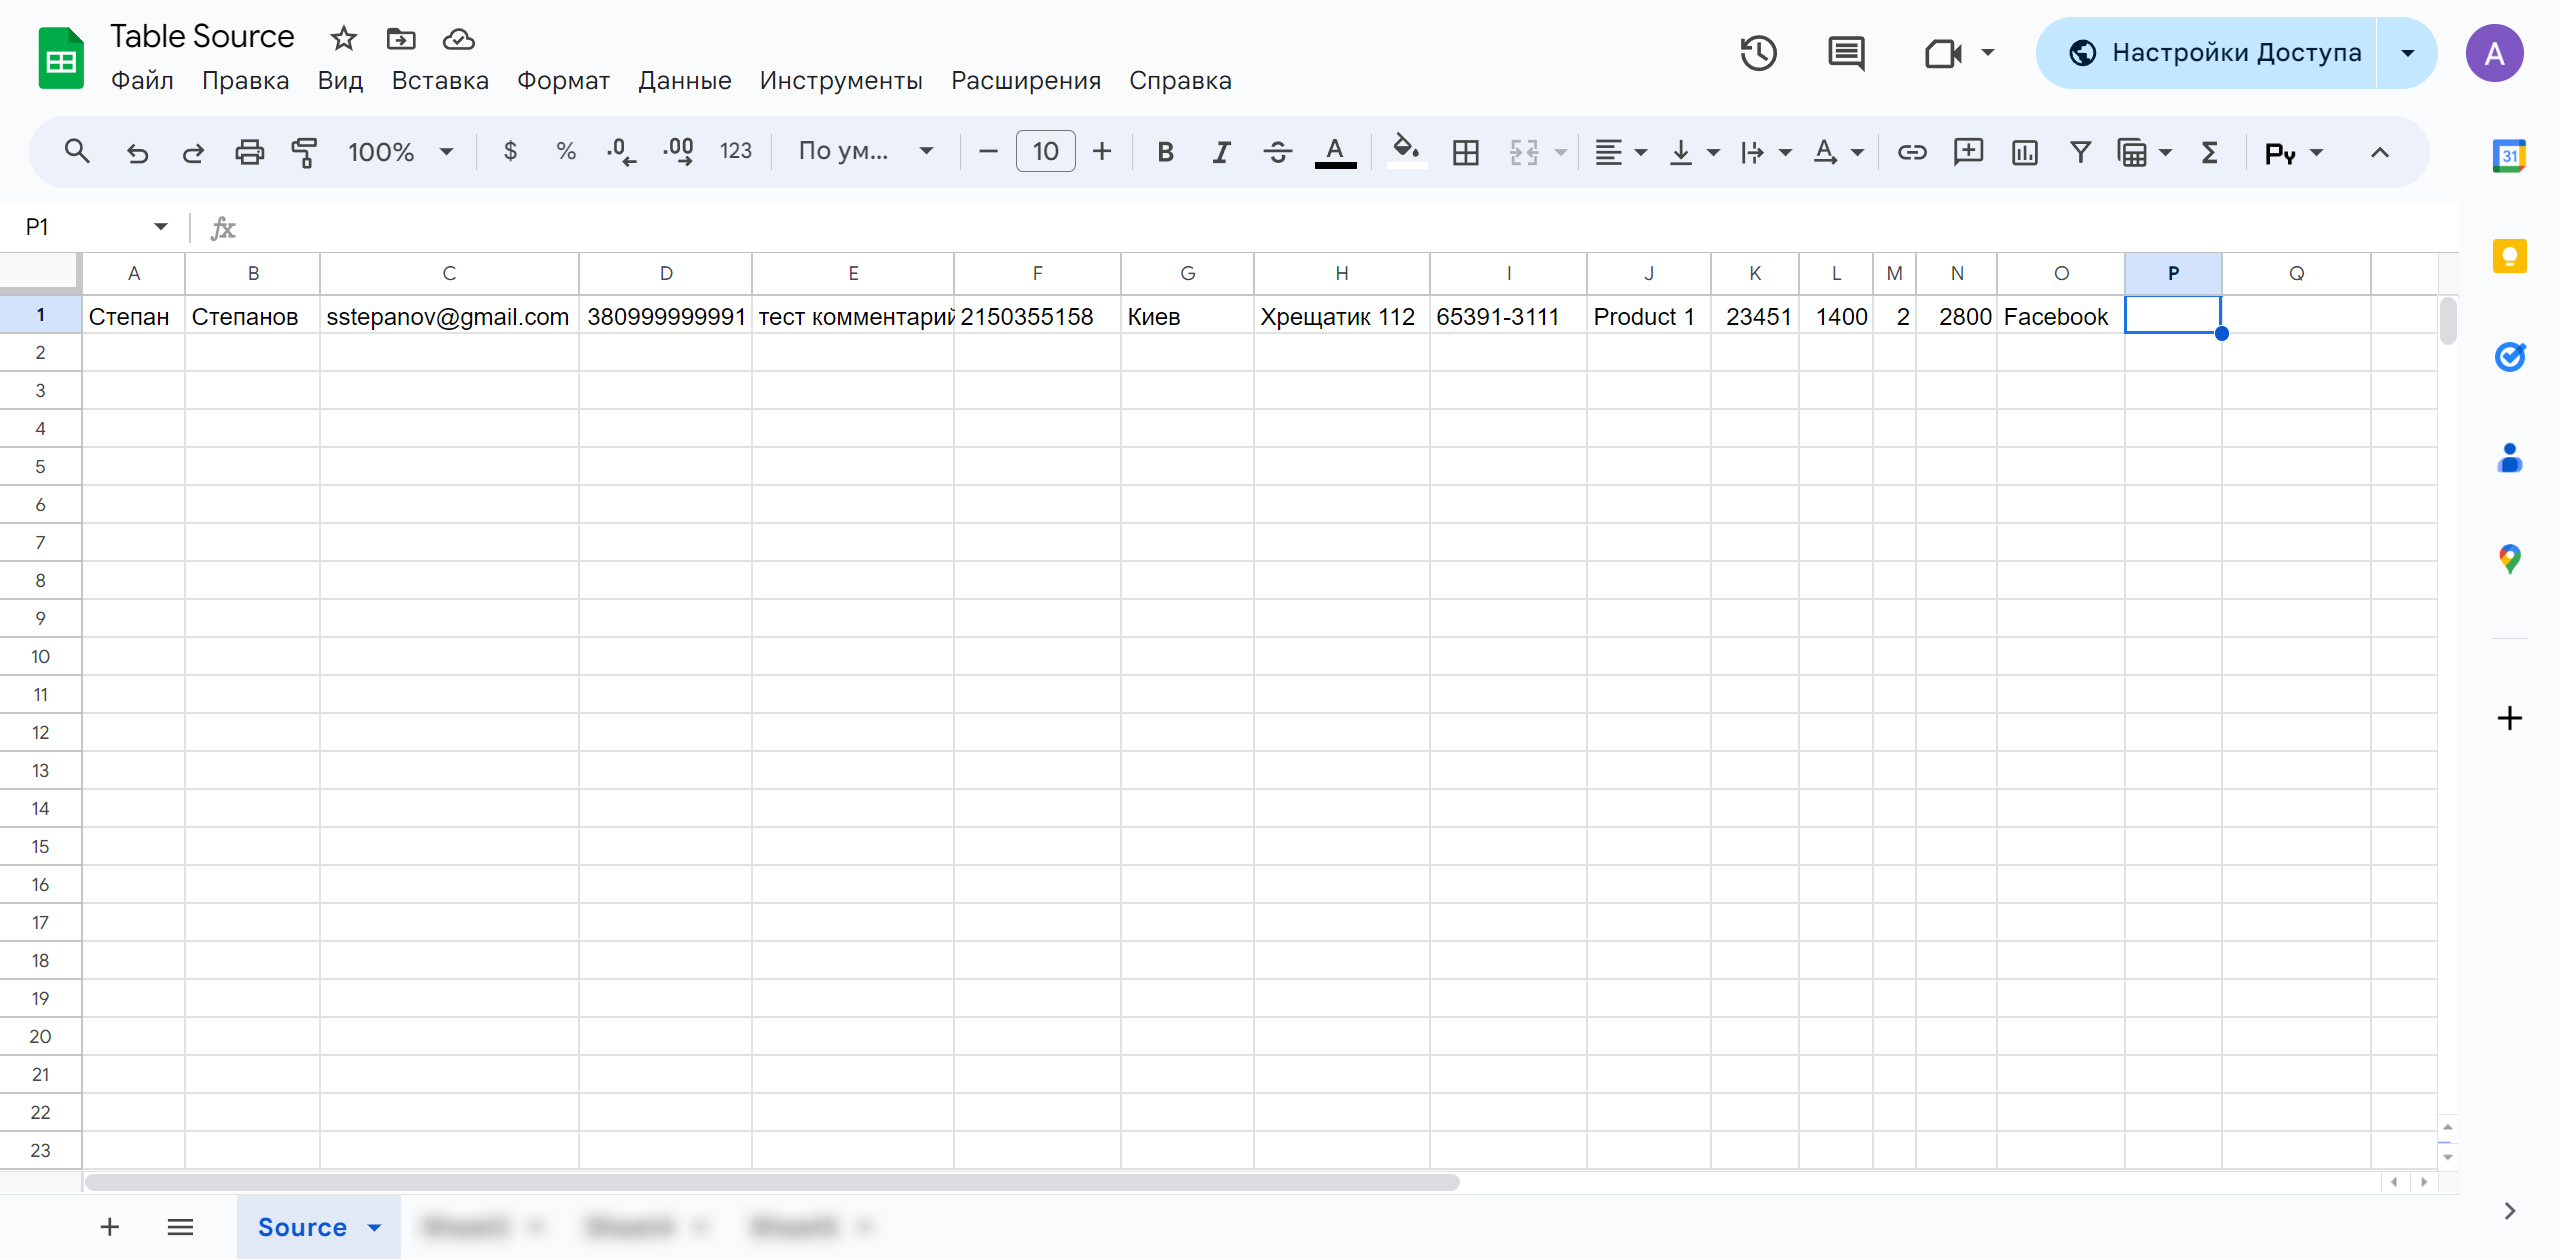Open horizontal align dropdown
The width and height of the screenshot is (2560, 1260).
[x=1620, y=152]
